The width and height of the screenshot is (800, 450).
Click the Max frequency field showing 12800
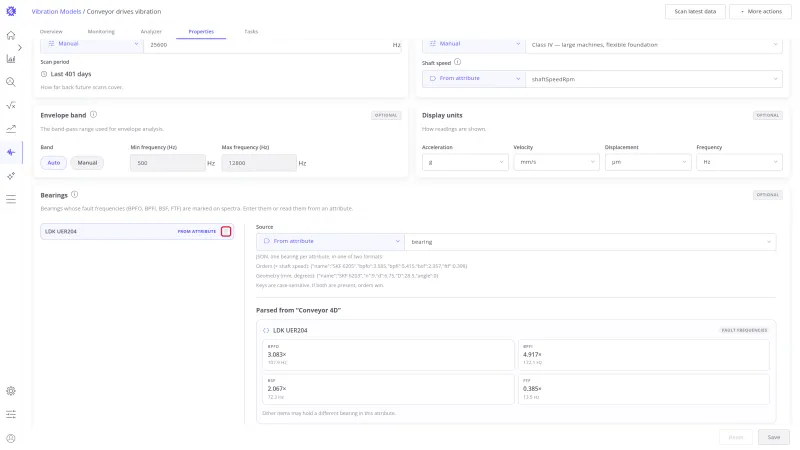tap(259, 163)
